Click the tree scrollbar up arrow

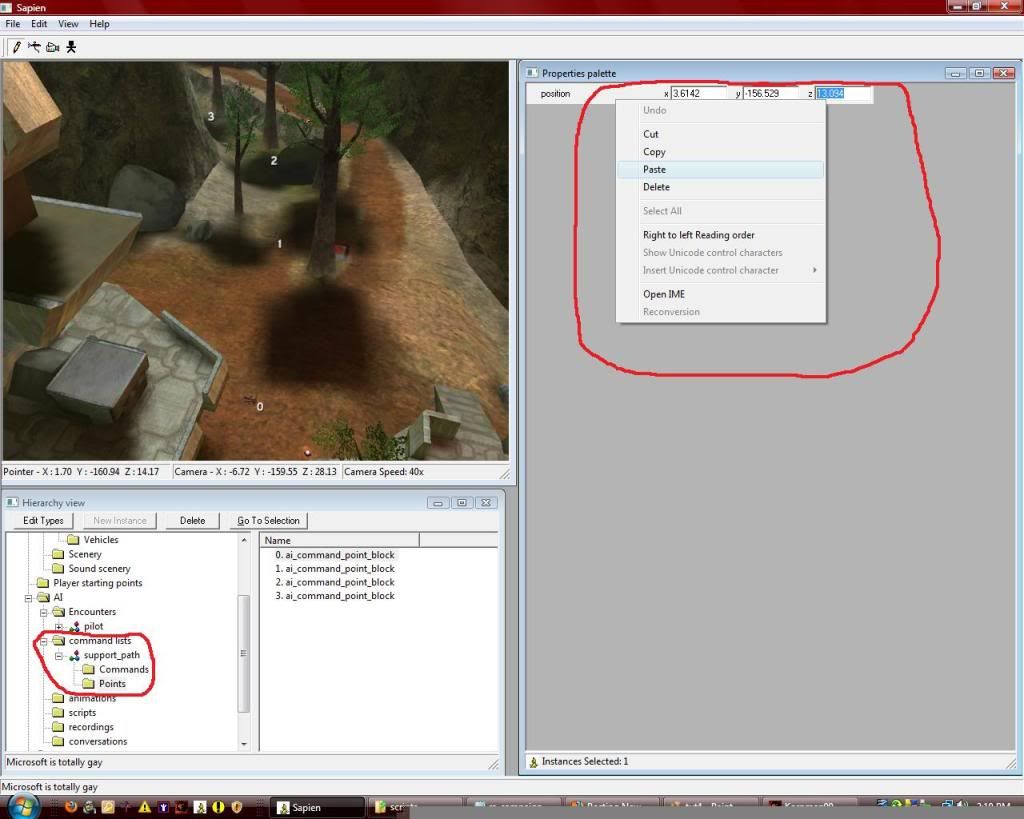[x=244, y=540]
